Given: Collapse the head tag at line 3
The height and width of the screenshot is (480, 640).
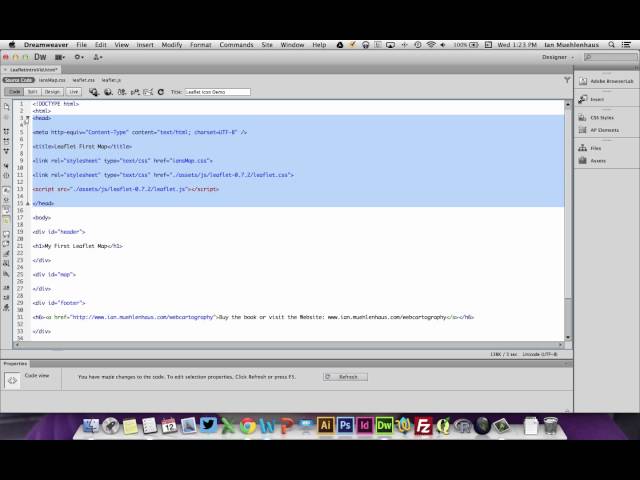Looking at the screenshot, I should [27, 118].
